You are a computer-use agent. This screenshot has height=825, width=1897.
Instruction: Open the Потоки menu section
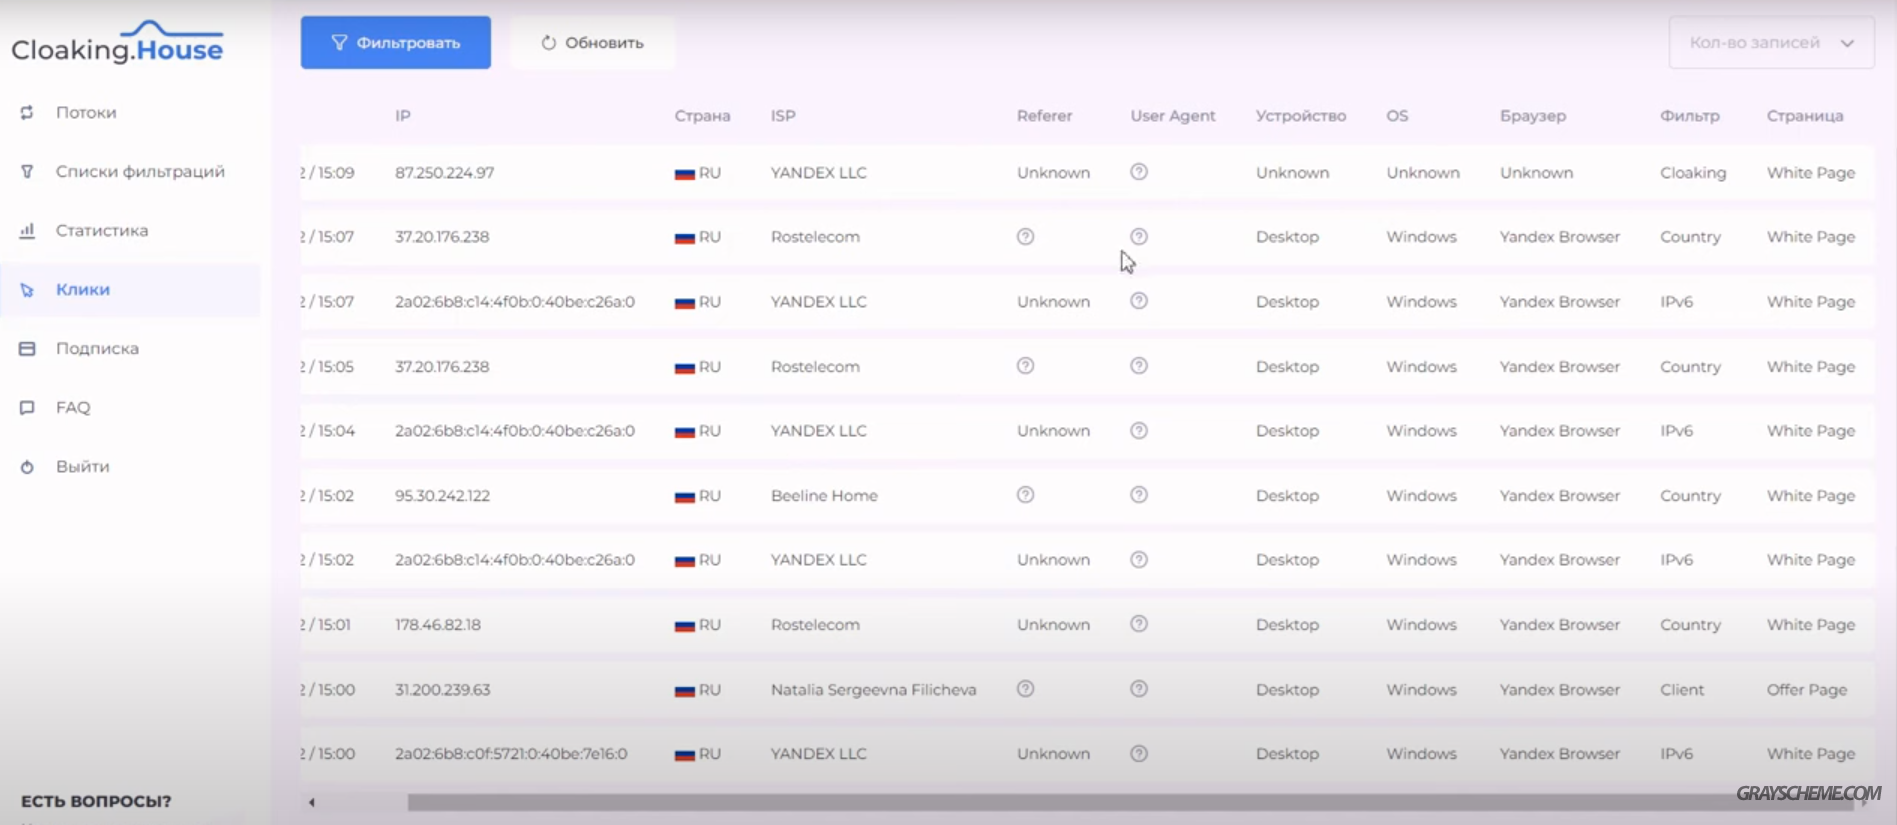86,112
